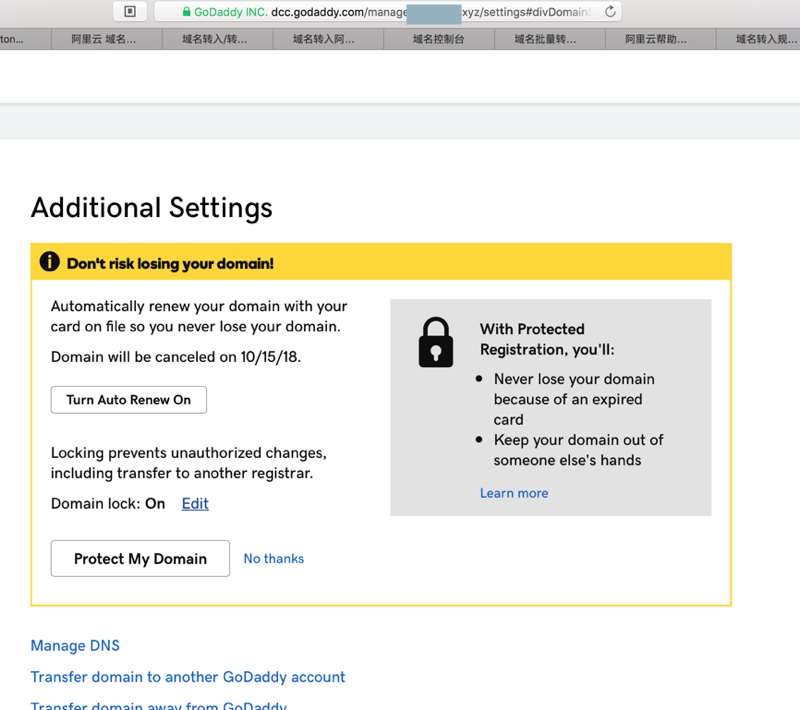Transfer domain away from GoDaddy
Screen dimensions: 800x710
[158, 704]
